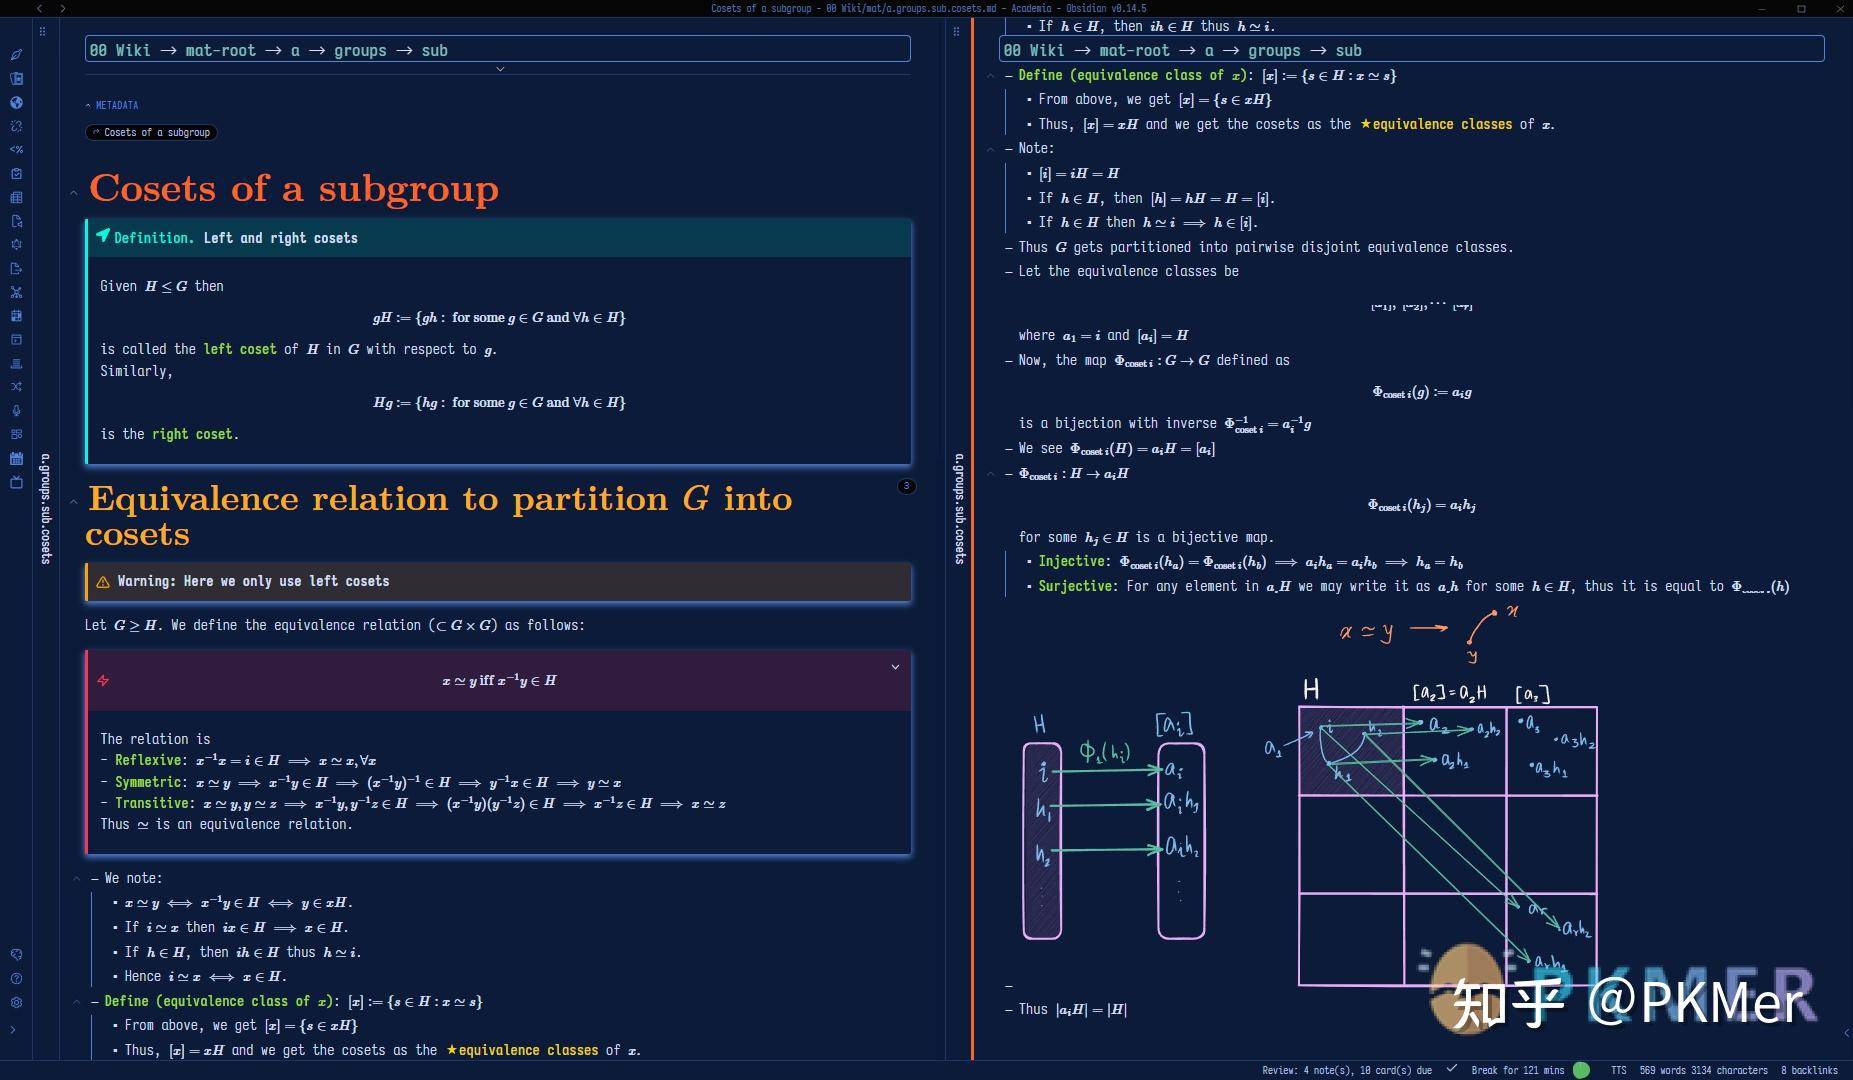Open Help via question mark icon

16,979
